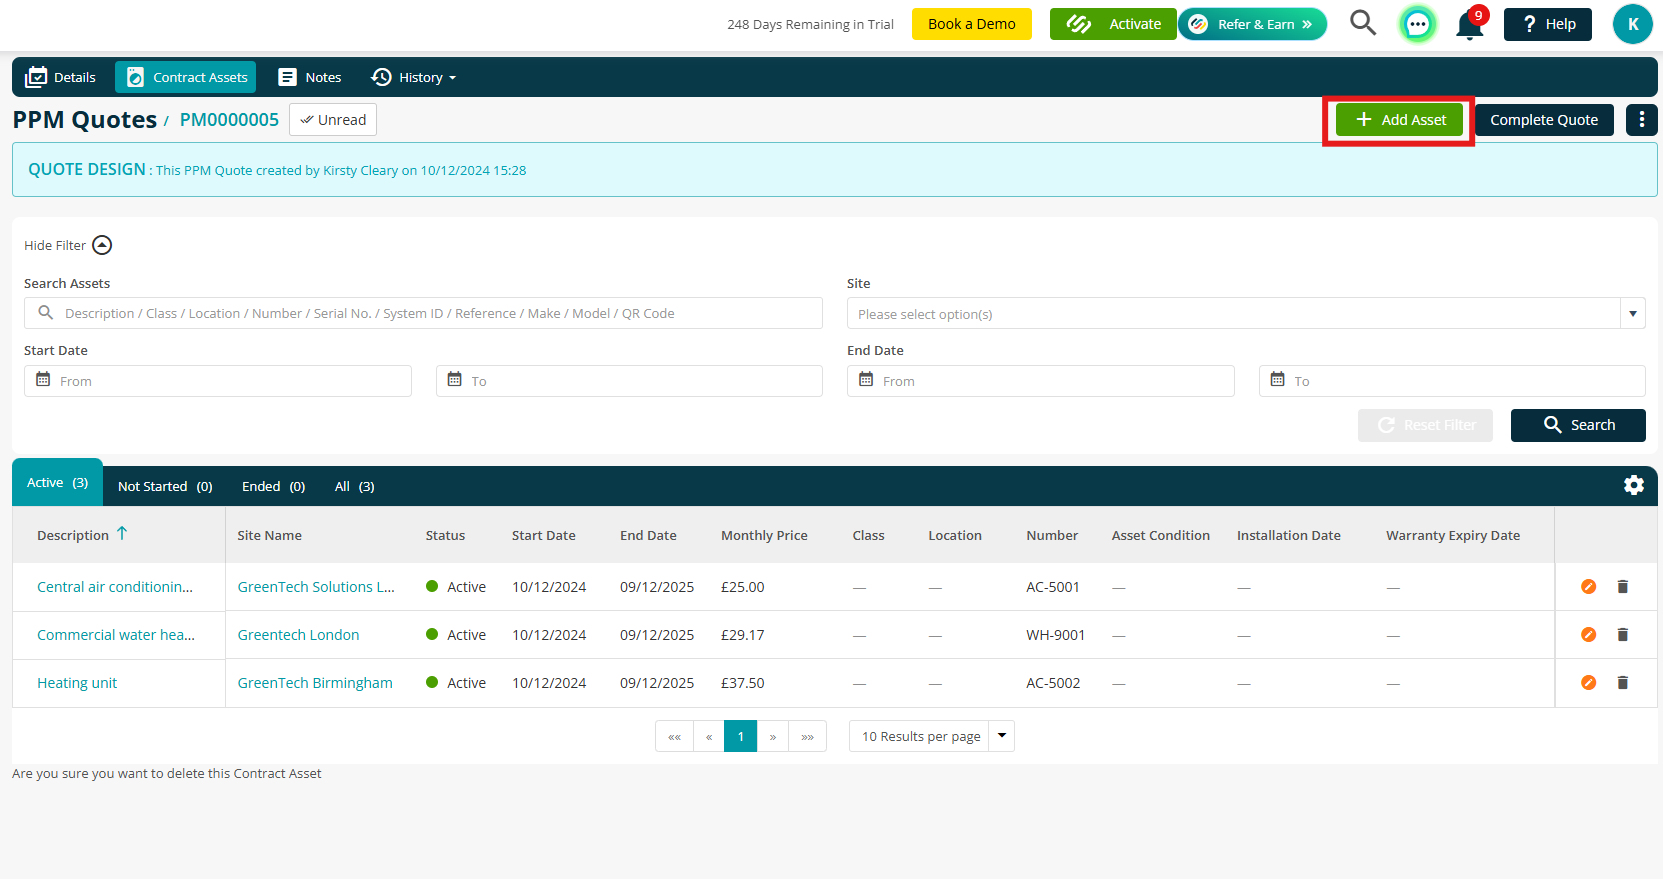Edit the Commercial water heater asset
The width and height of the screenshot is (1663, 879).
pos(1588,635)
